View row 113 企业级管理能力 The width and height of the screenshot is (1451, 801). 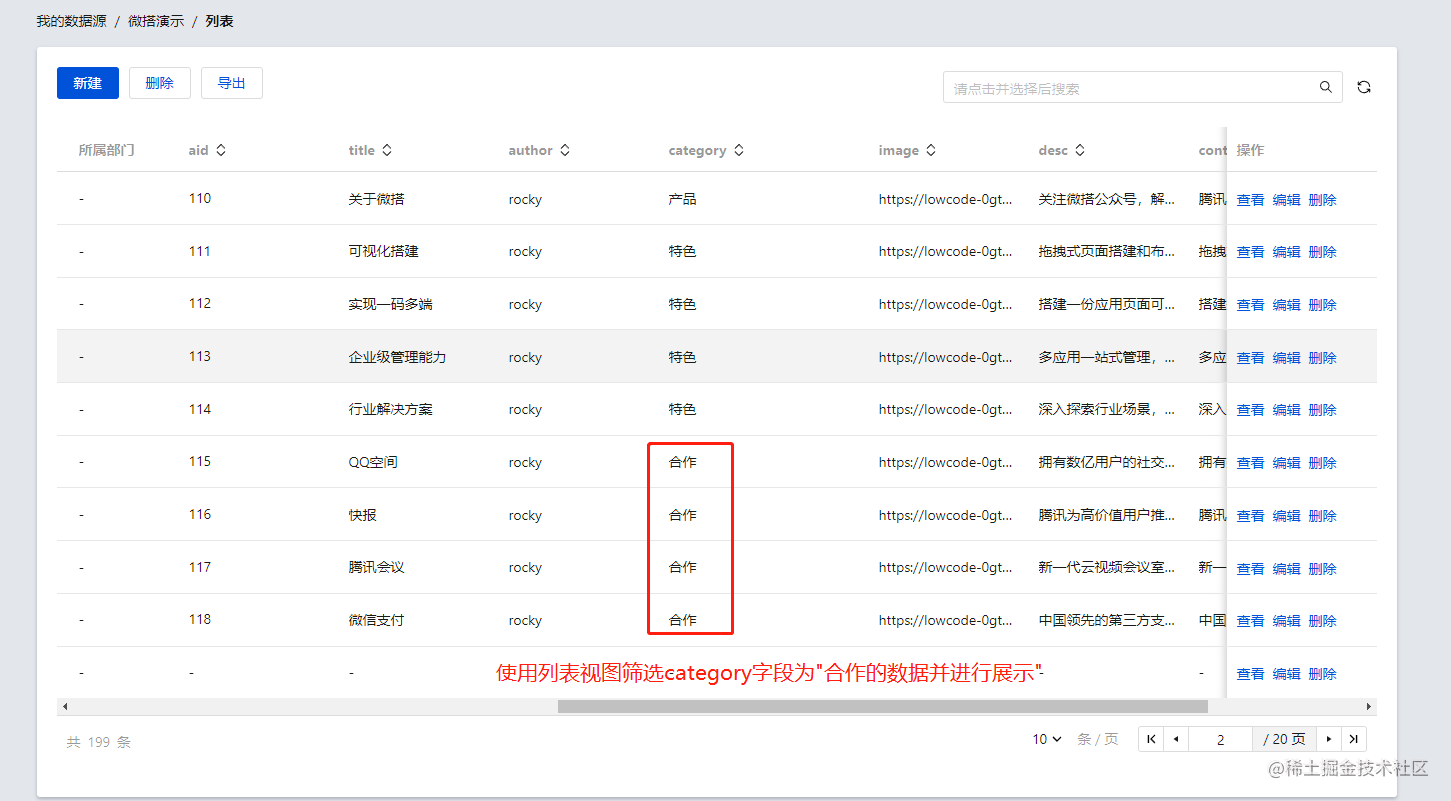point(1250,358)
